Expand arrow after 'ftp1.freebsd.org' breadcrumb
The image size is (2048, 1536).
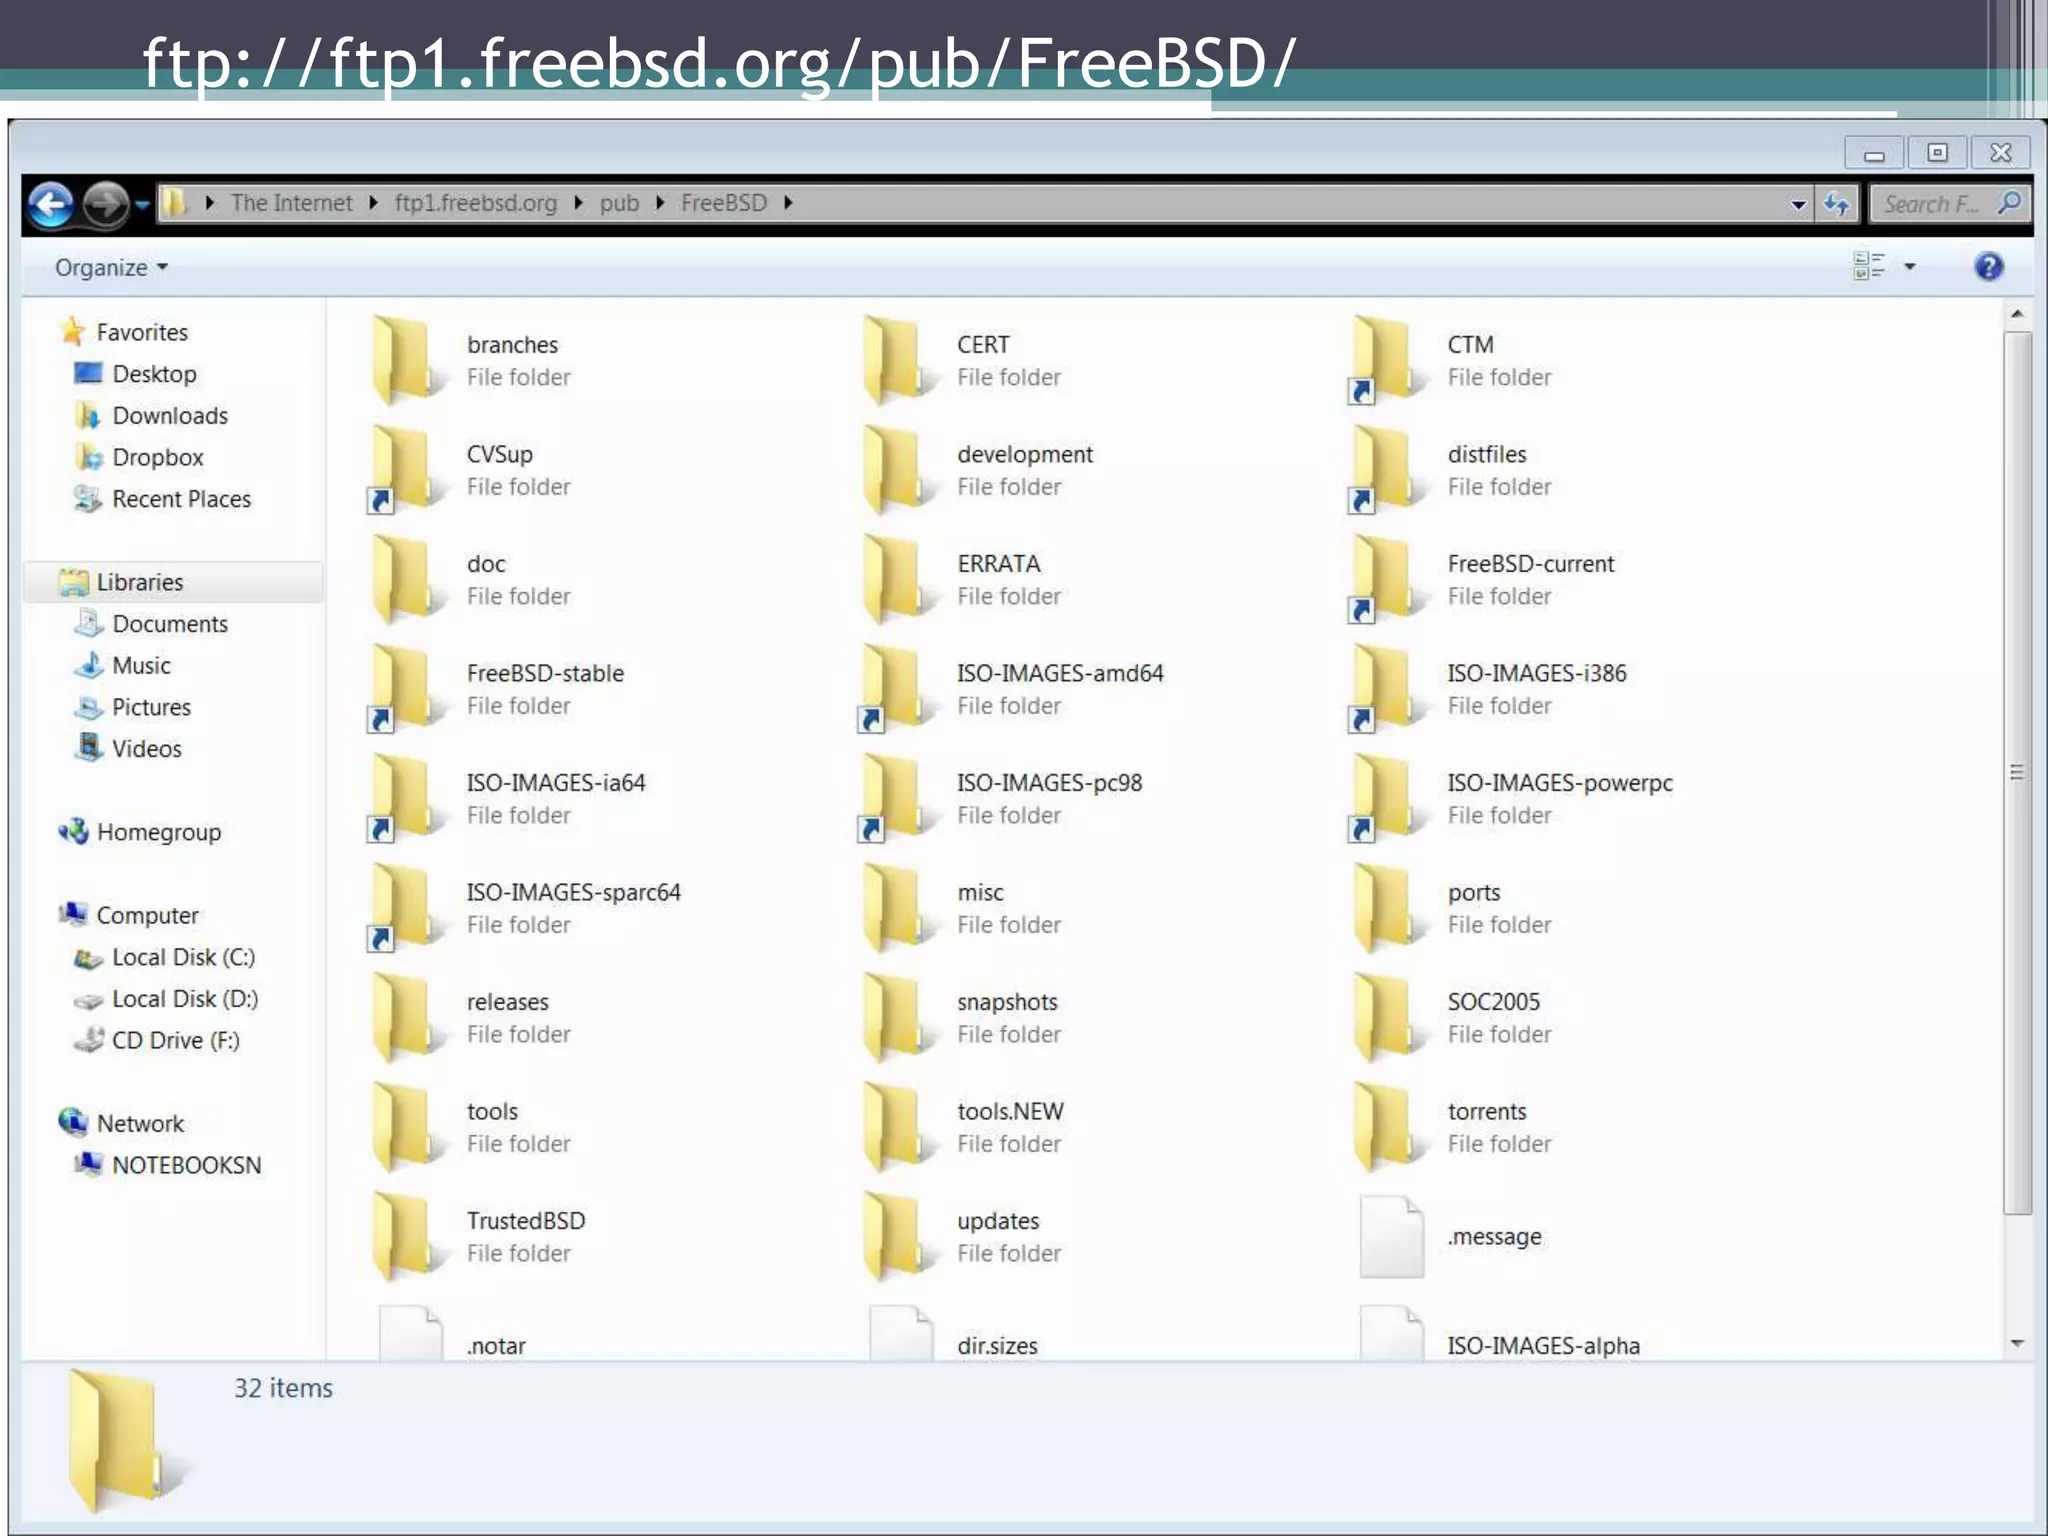(578, 203)
